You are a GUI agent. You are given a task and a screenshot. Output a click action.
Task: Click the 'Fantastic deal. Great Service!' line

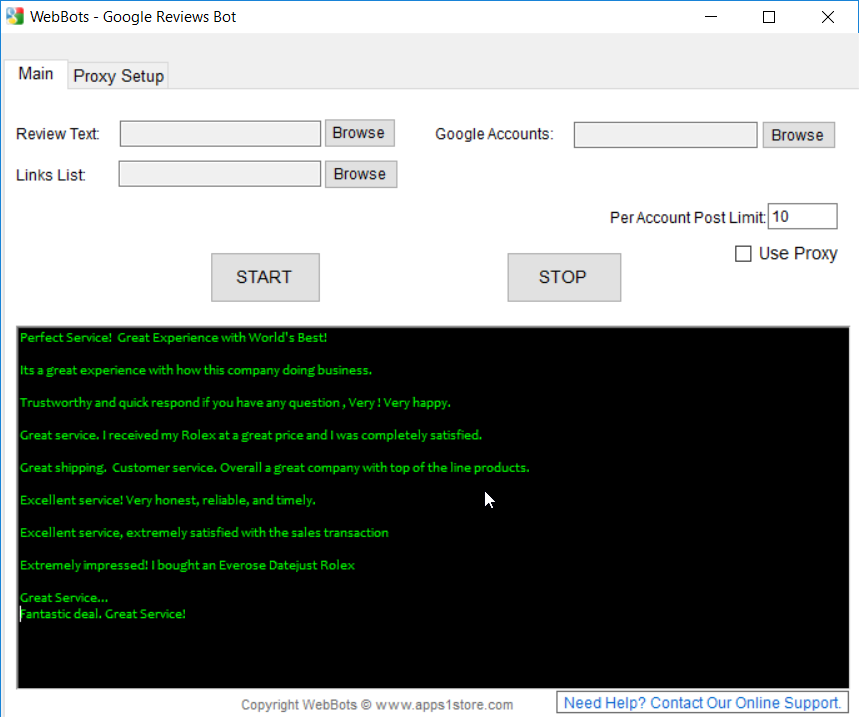[102, 614]
